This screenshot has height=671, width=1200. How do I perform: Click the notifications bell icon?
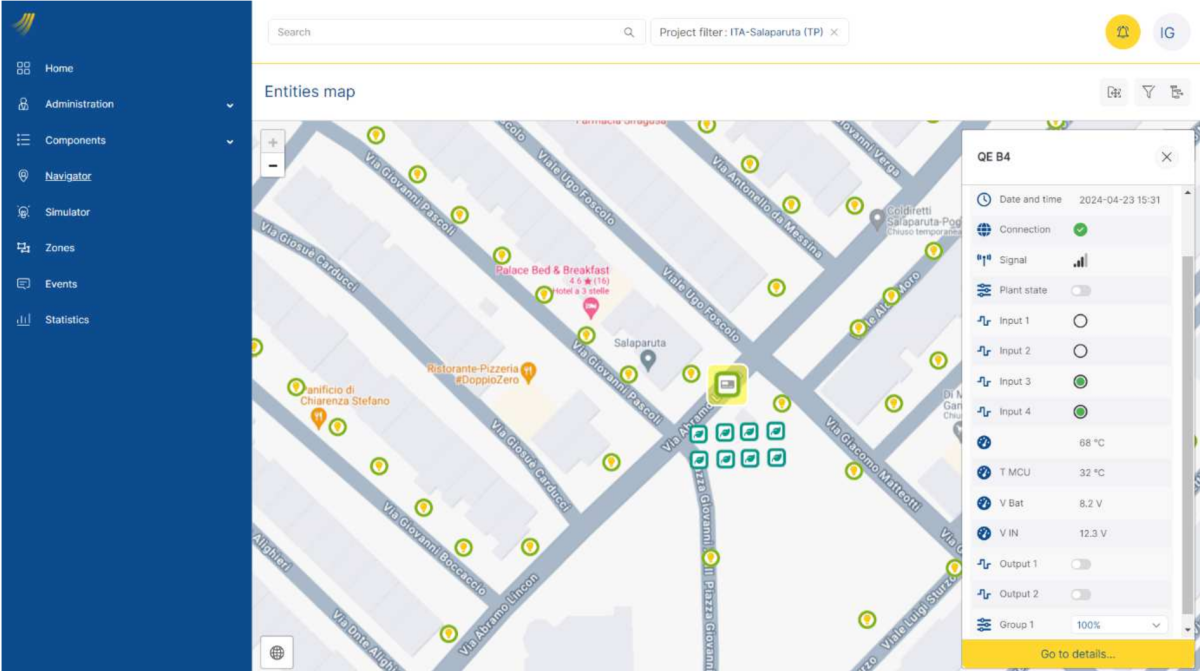tap(1122, 32)
